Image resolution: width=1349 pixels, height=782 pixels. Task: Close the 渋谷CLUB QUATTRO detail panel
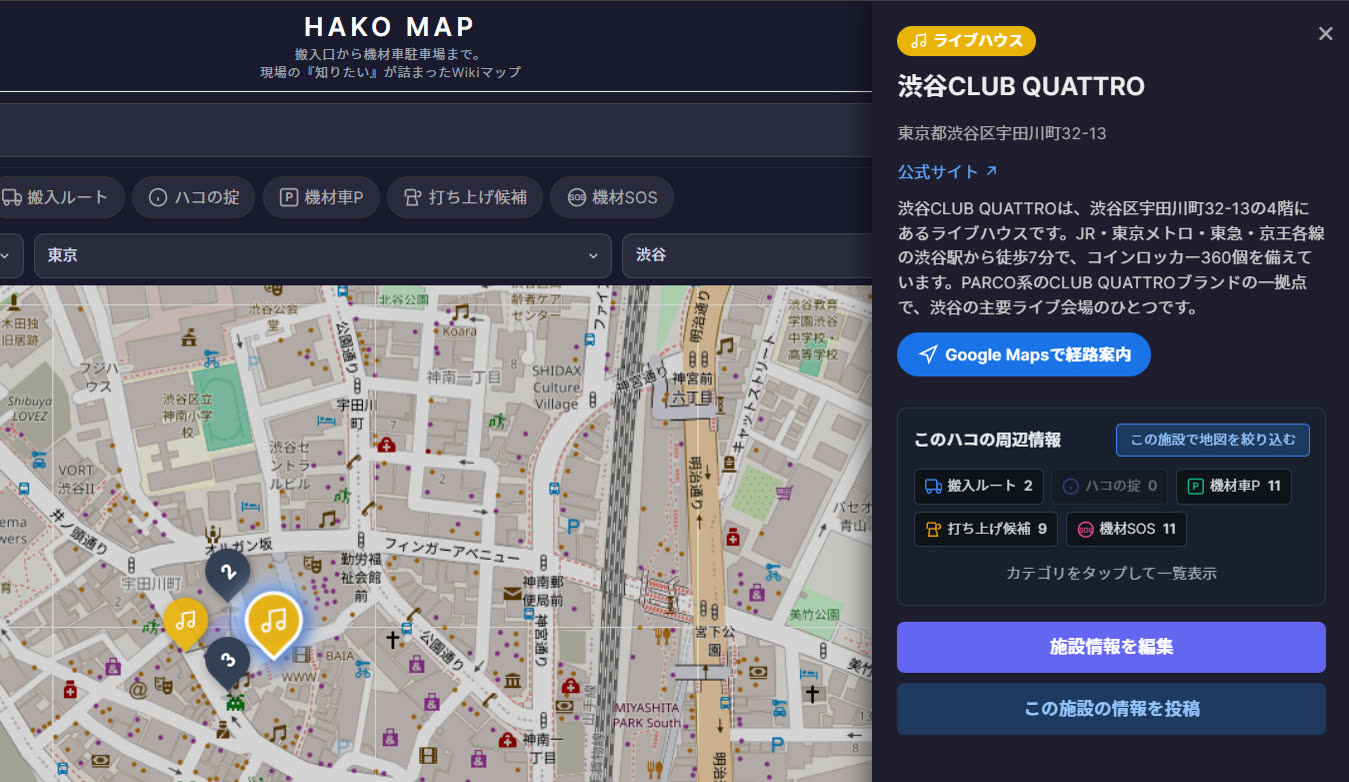1325,34
